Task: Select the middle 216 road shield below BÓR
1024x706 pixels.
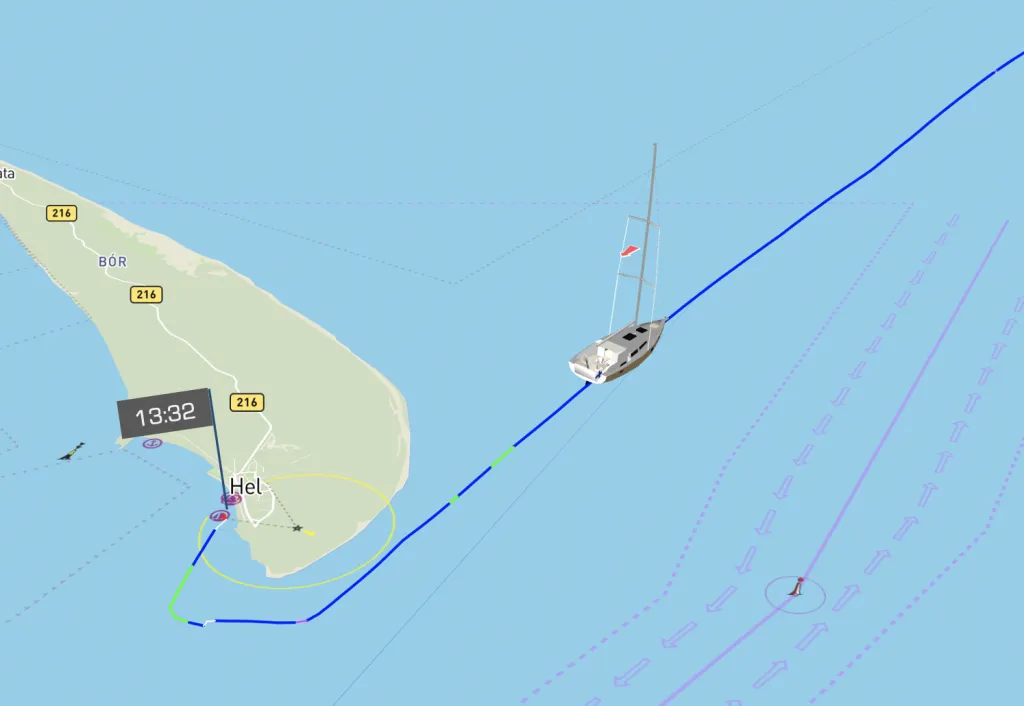Action: click(146, 295)
